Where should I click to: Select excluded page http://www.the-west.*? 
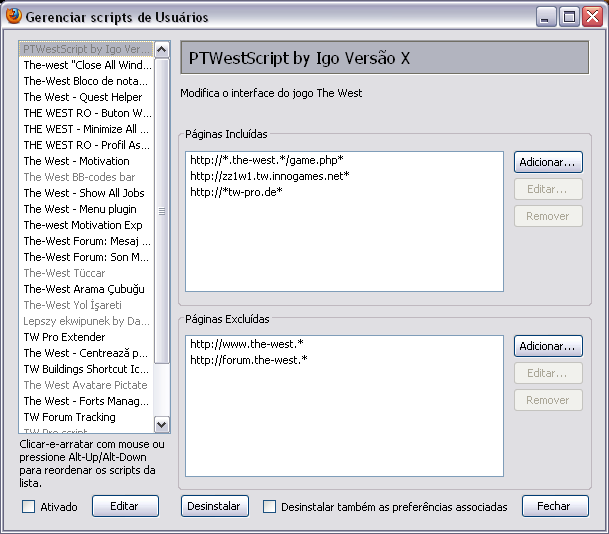tap(344, 344)
